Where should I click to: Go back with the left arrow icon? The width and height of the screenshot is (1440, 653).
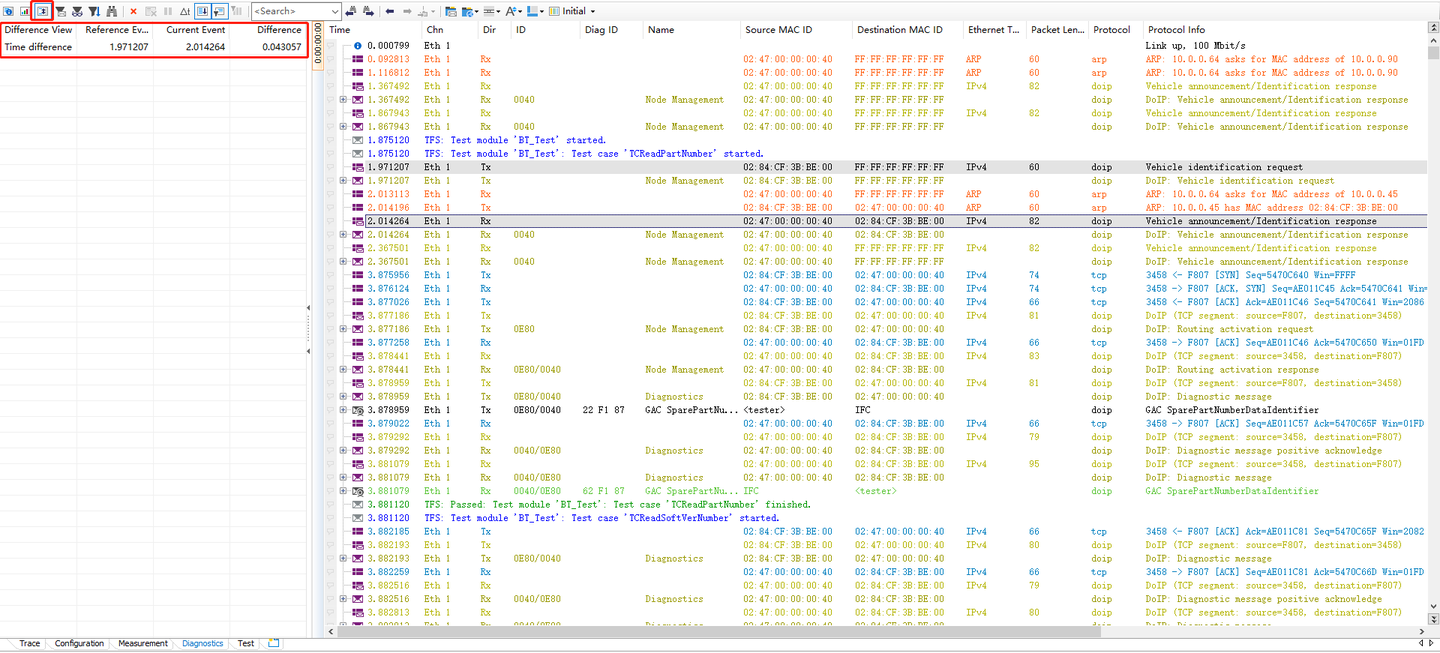(390, 11)
